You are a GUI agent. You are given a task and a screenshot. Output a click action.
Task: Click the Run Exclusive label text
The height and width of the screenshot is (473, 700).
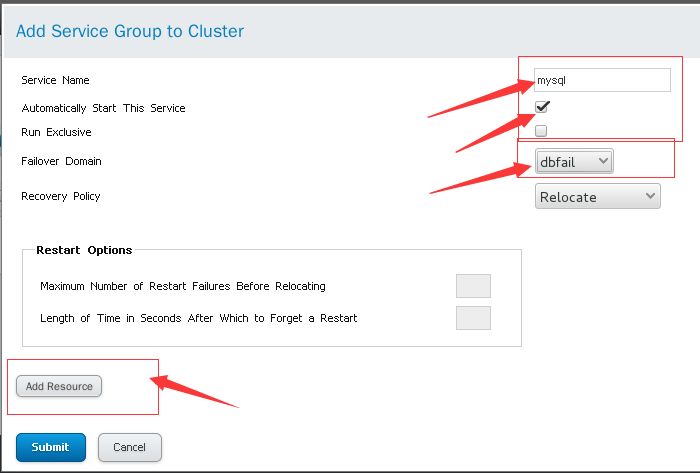tap(56, 132)
